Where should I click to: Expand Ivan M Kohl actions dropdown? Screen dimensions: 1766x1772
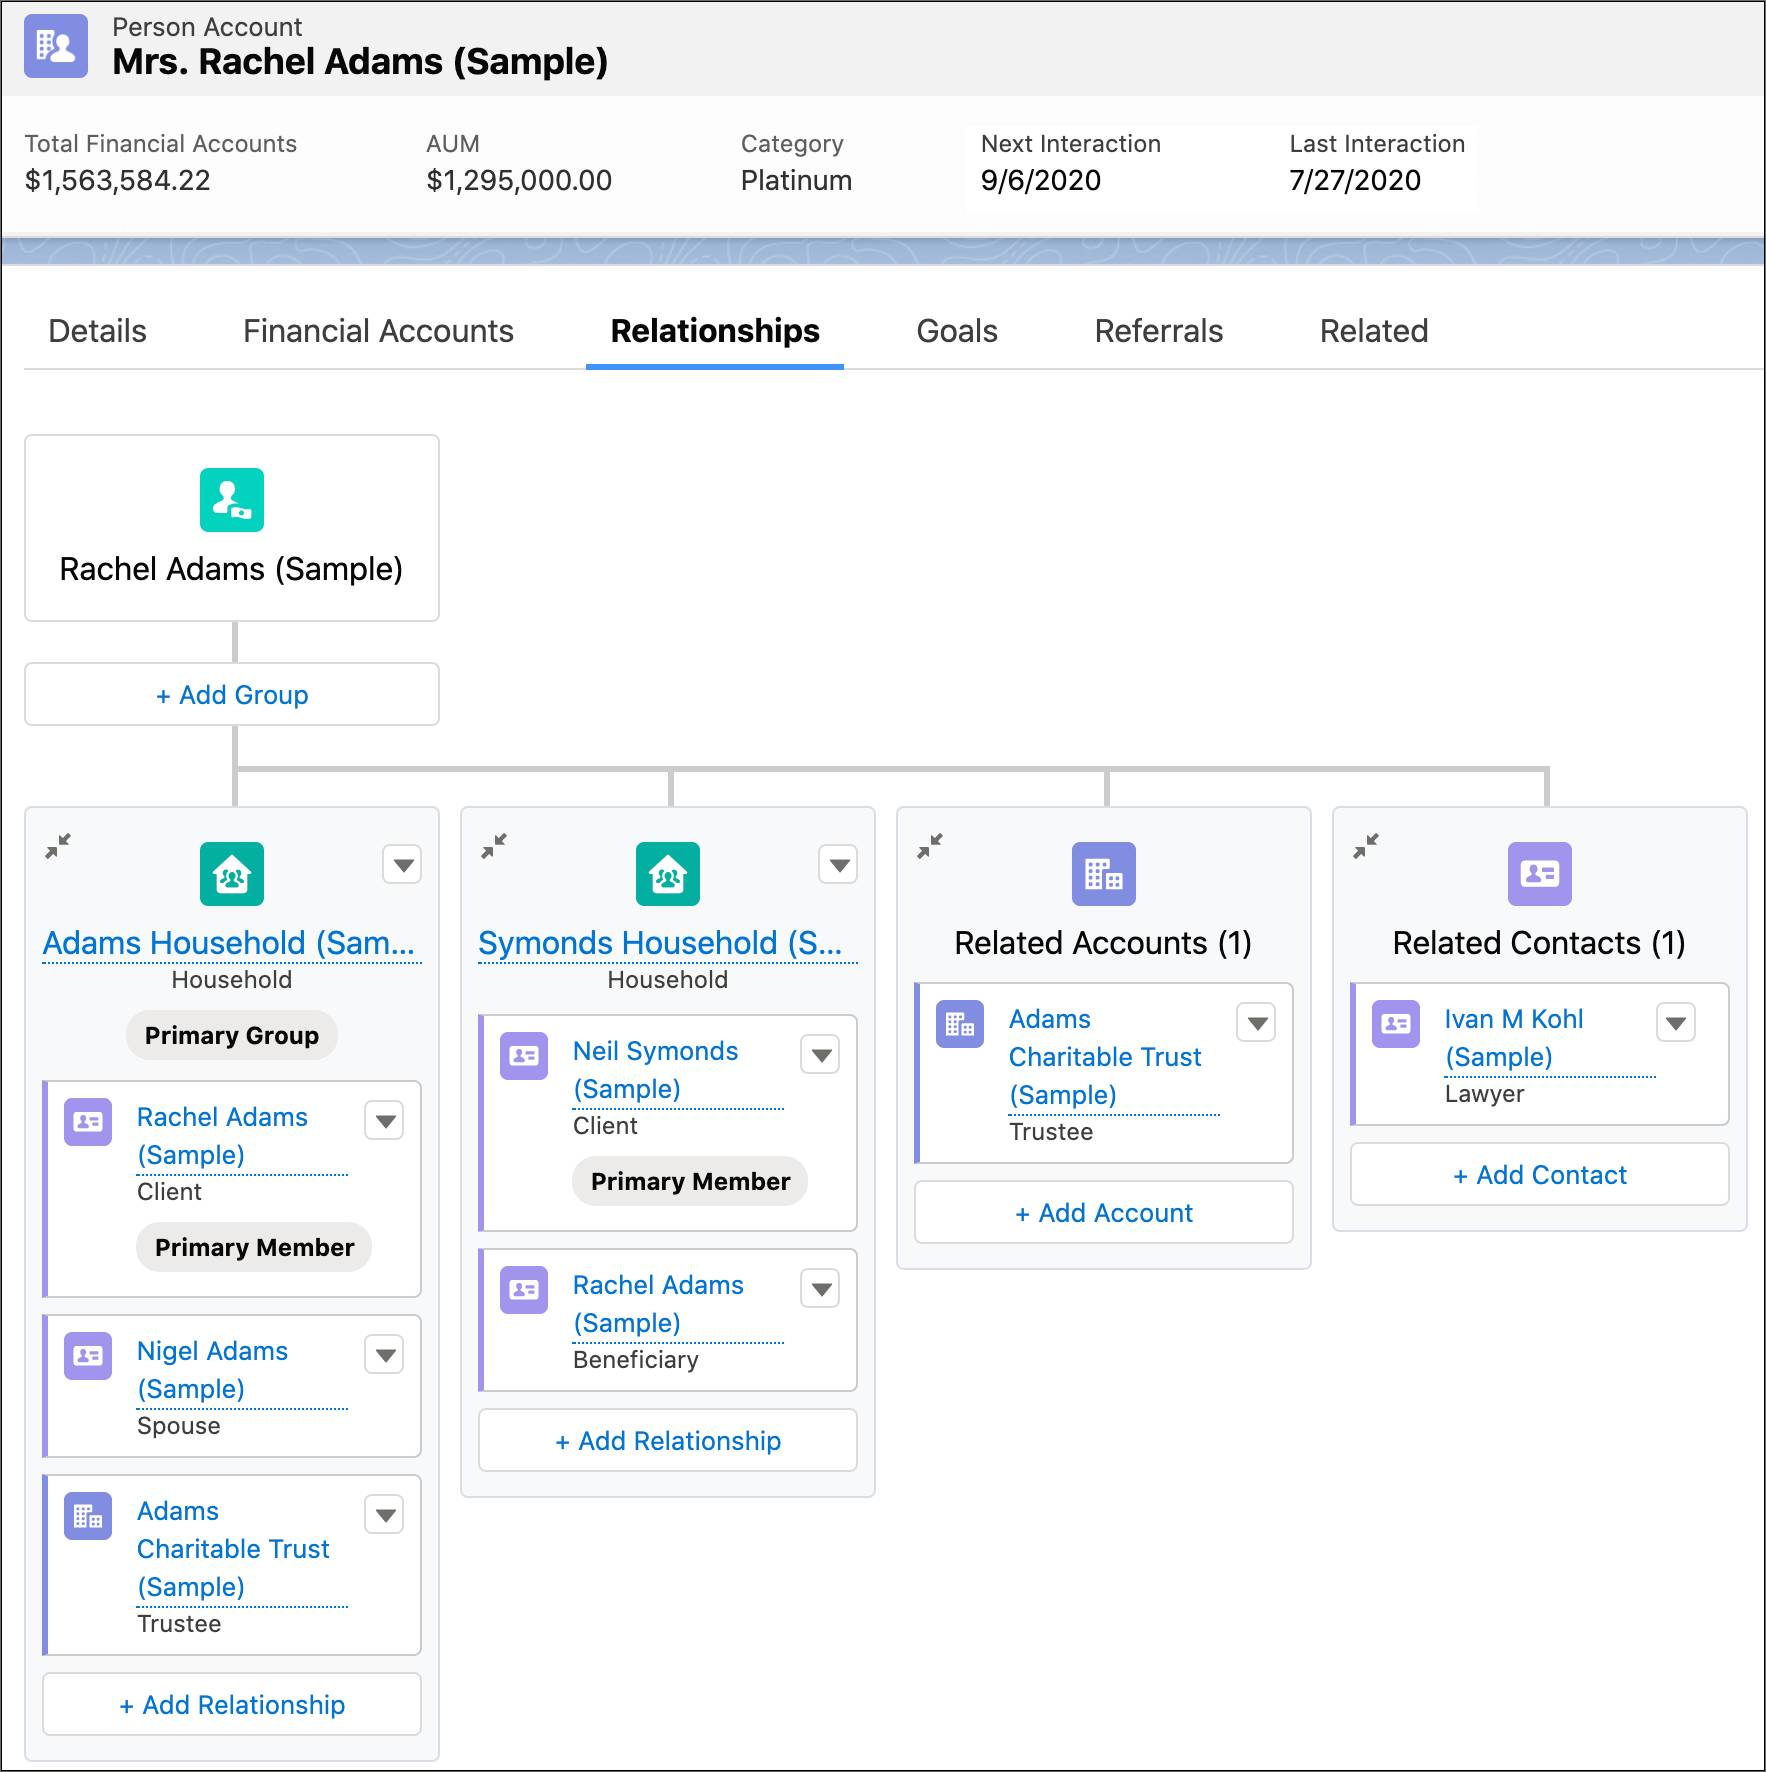tap(1676, 1023)
